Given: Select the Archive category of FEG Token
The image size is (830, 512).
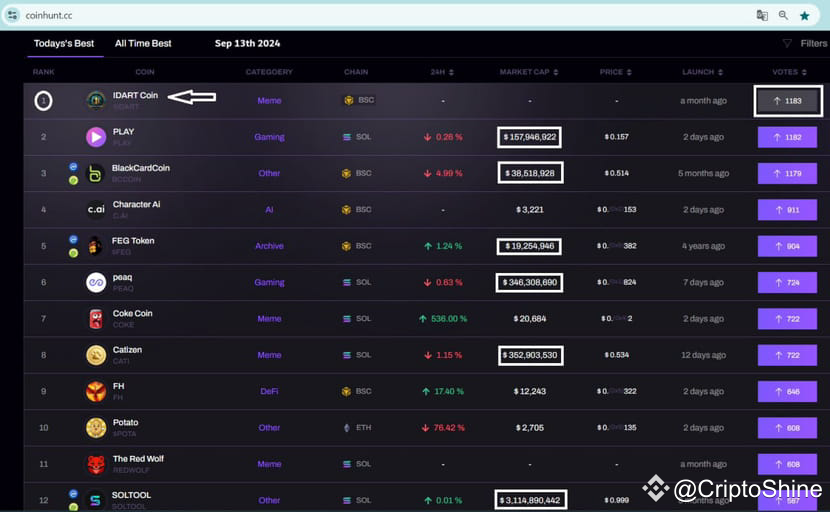Looking at the screenshot, I should coord(269,246).
